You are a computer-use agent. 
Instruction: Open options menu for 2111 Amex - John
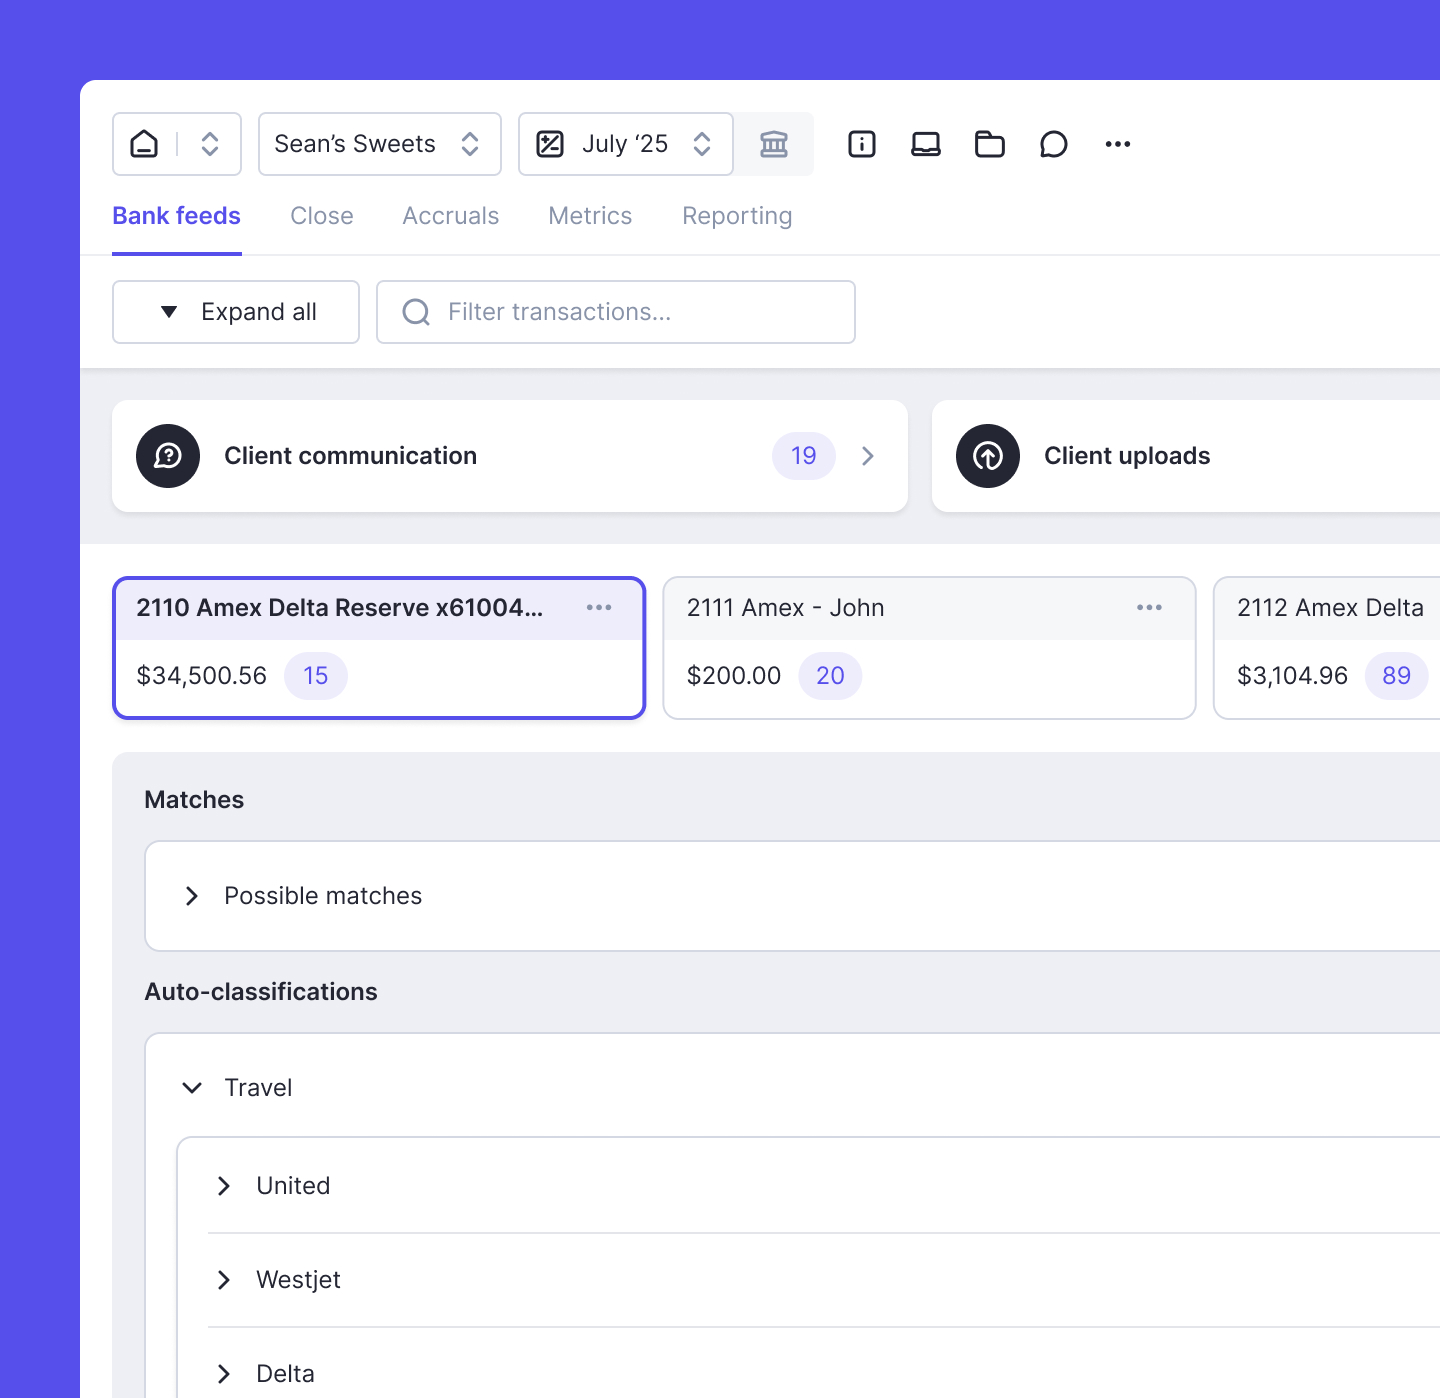point(1149,607)
